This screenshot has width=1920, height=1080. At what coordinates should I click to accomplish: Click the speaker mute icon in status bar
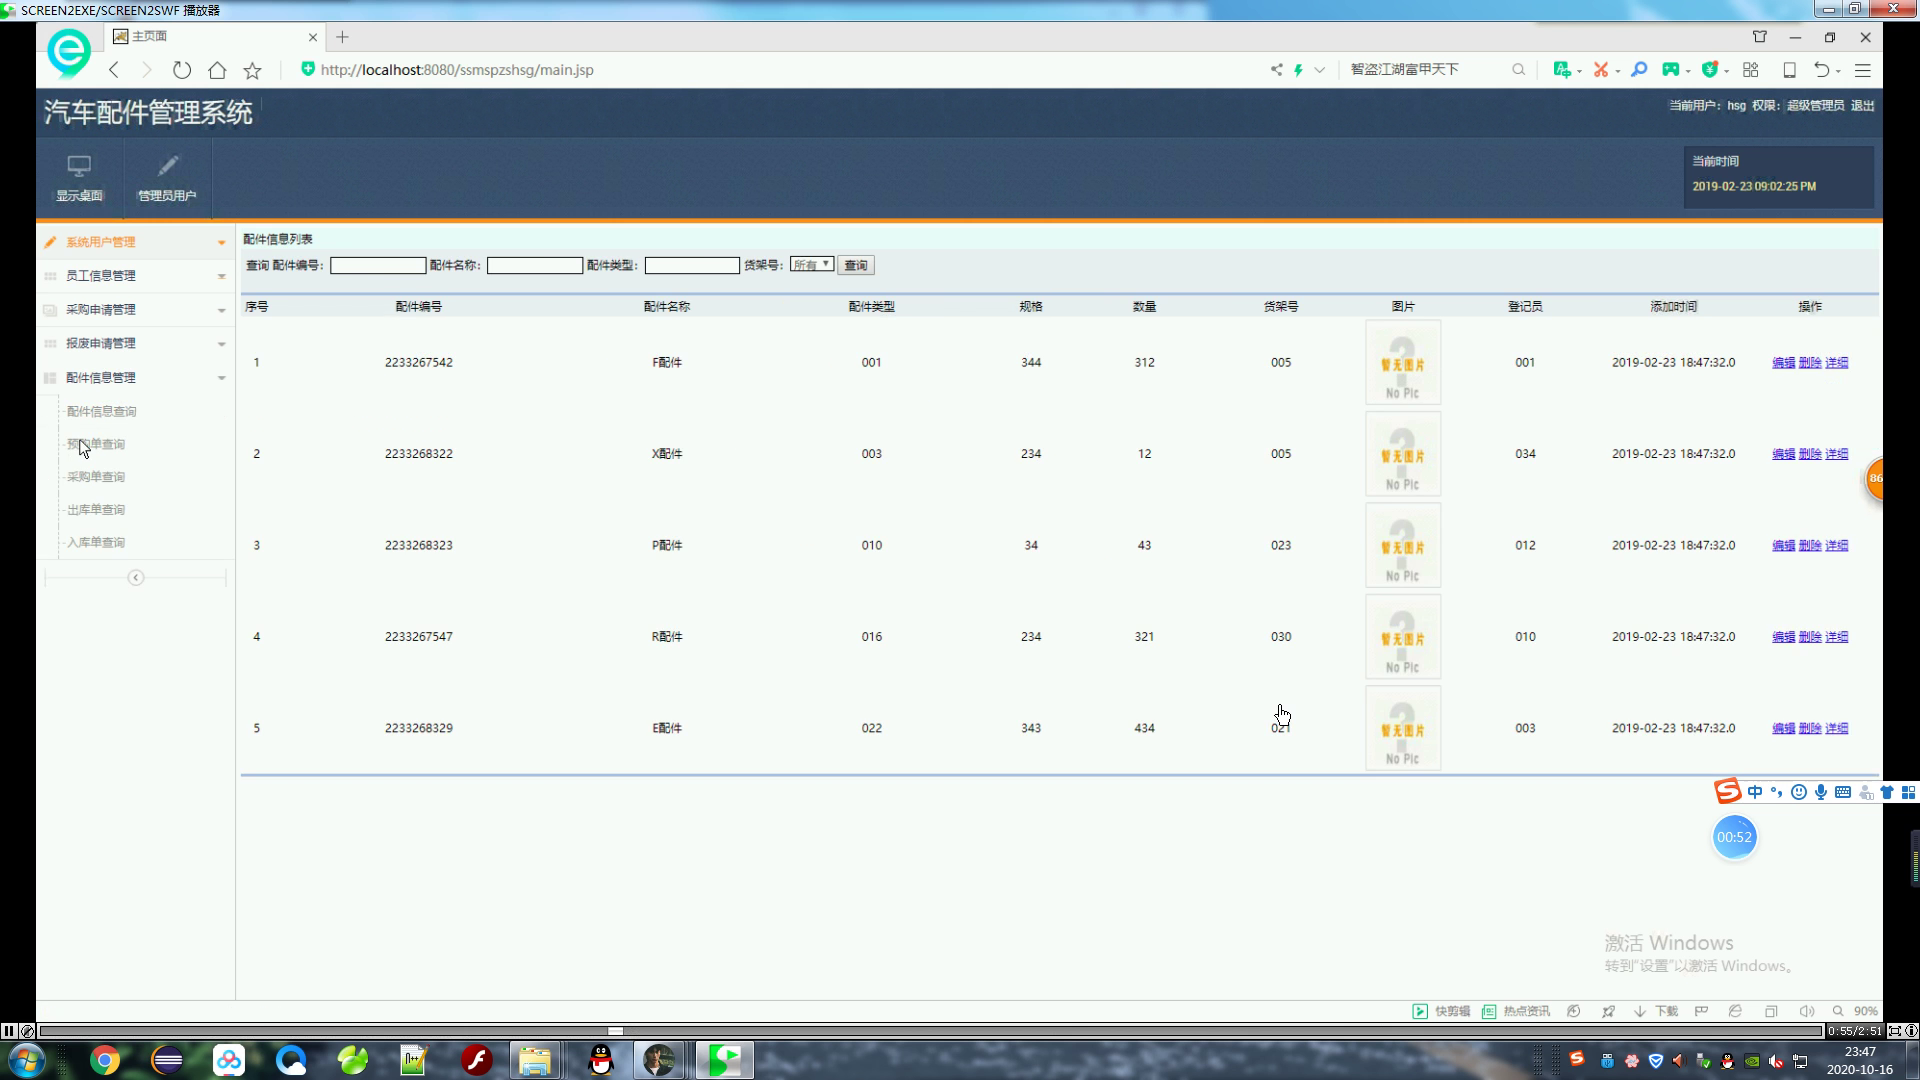coord(1807,1011)
